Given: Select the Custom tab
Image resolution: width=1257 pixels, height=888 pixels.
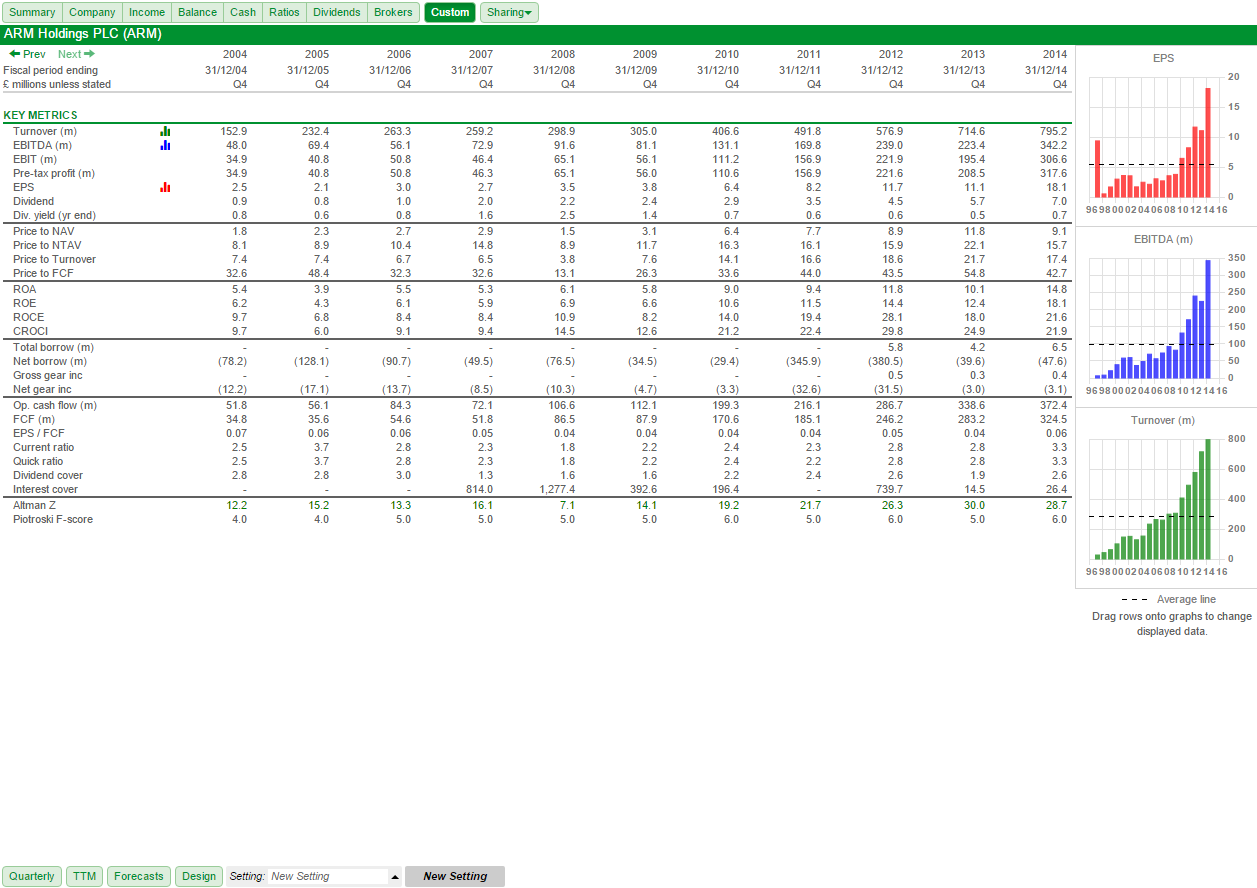Looking at the screenshot, I should (450, 12).
